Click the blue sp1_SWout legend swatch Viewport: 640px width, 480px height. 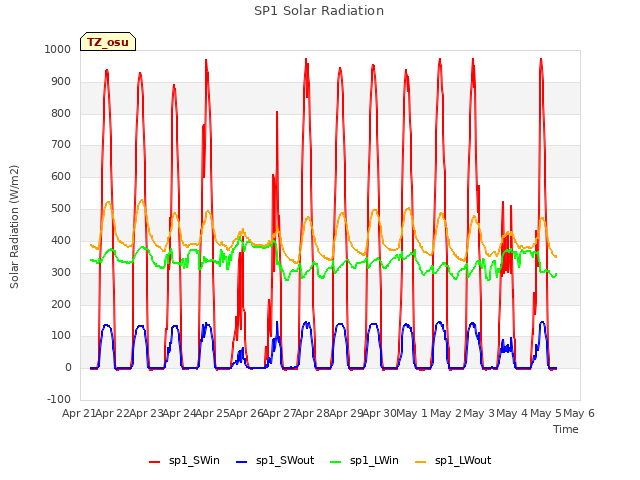(242, 462)
